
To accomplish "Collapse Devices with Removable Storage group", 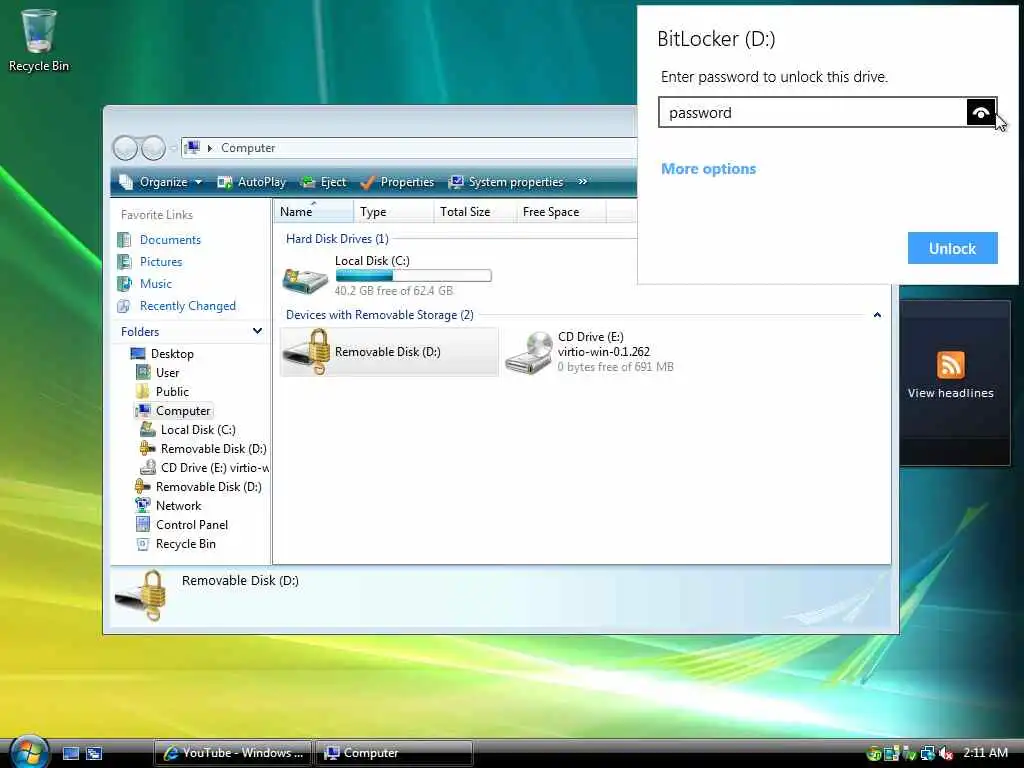I will click(x=877, y=315).
